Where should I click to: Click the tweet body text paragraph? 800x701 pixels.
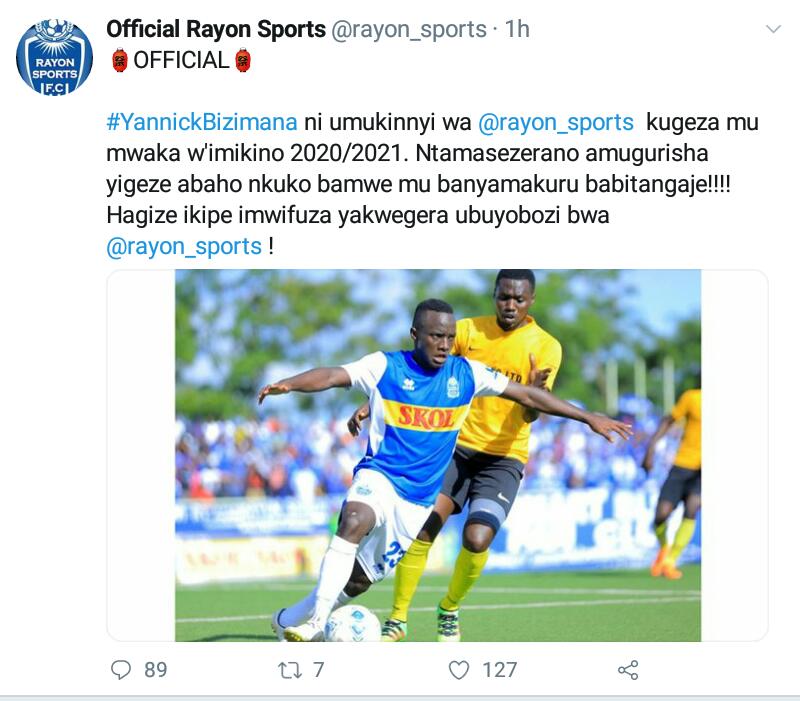433,184
